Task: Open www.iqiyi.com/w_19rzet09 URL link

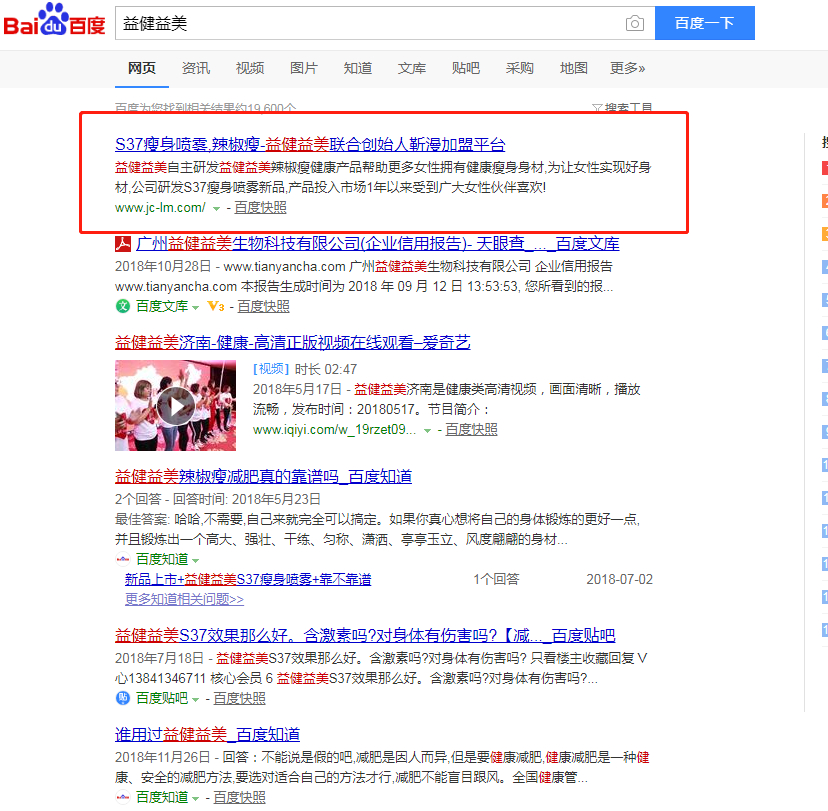Action: [x=334, y=429]
